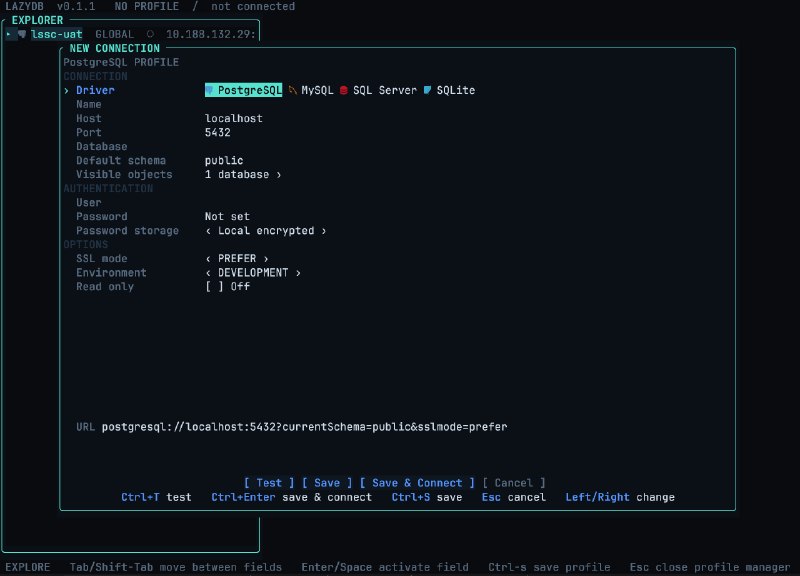
Task: Click the Save & Connect button
Action: click(x=417, y=483)
